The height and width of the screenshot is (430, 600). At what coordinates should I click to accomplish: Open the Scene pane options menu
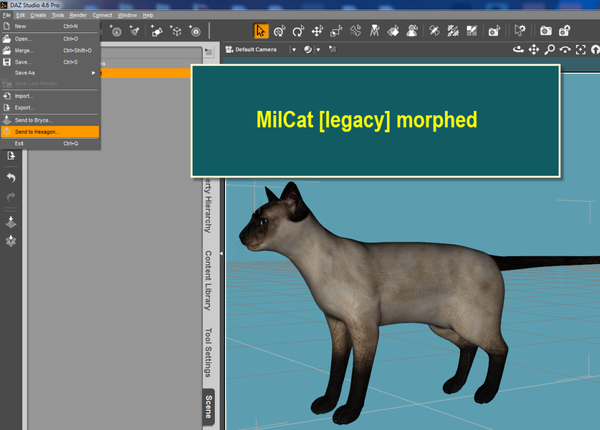click(x=209, y=51)
